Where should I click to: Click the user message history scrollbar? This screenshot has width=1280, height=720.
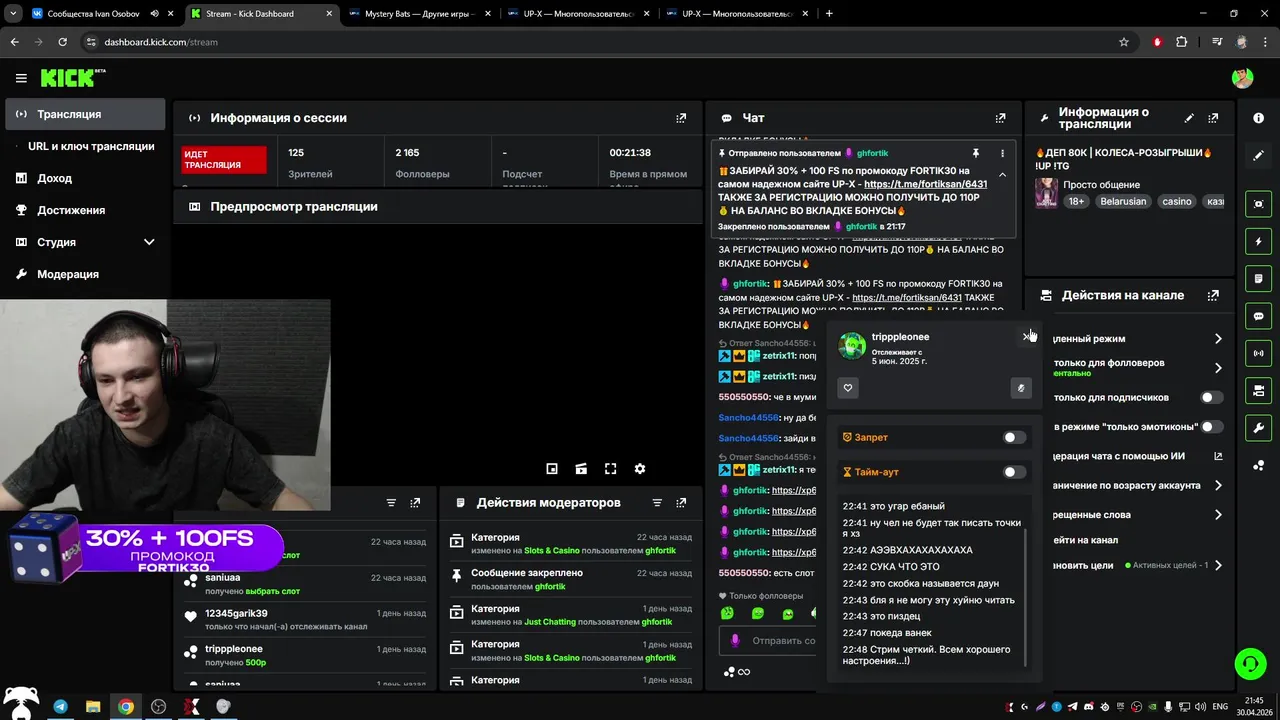(1026, 597)
